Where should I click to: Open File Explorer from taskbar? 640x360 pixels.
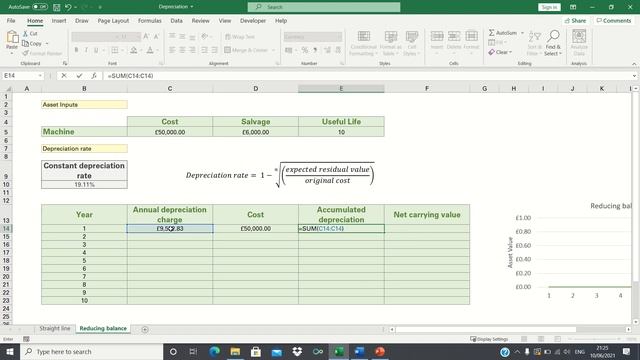(x=235, y=351)
